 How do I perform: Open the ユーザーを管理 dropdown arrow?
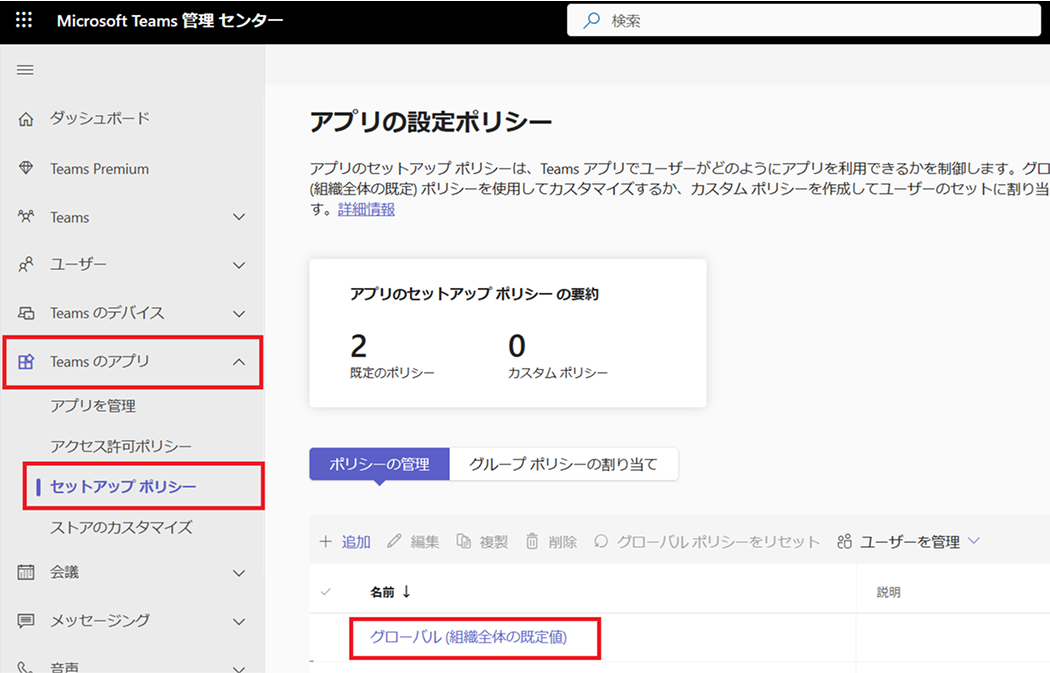click(x=974, y=541)
